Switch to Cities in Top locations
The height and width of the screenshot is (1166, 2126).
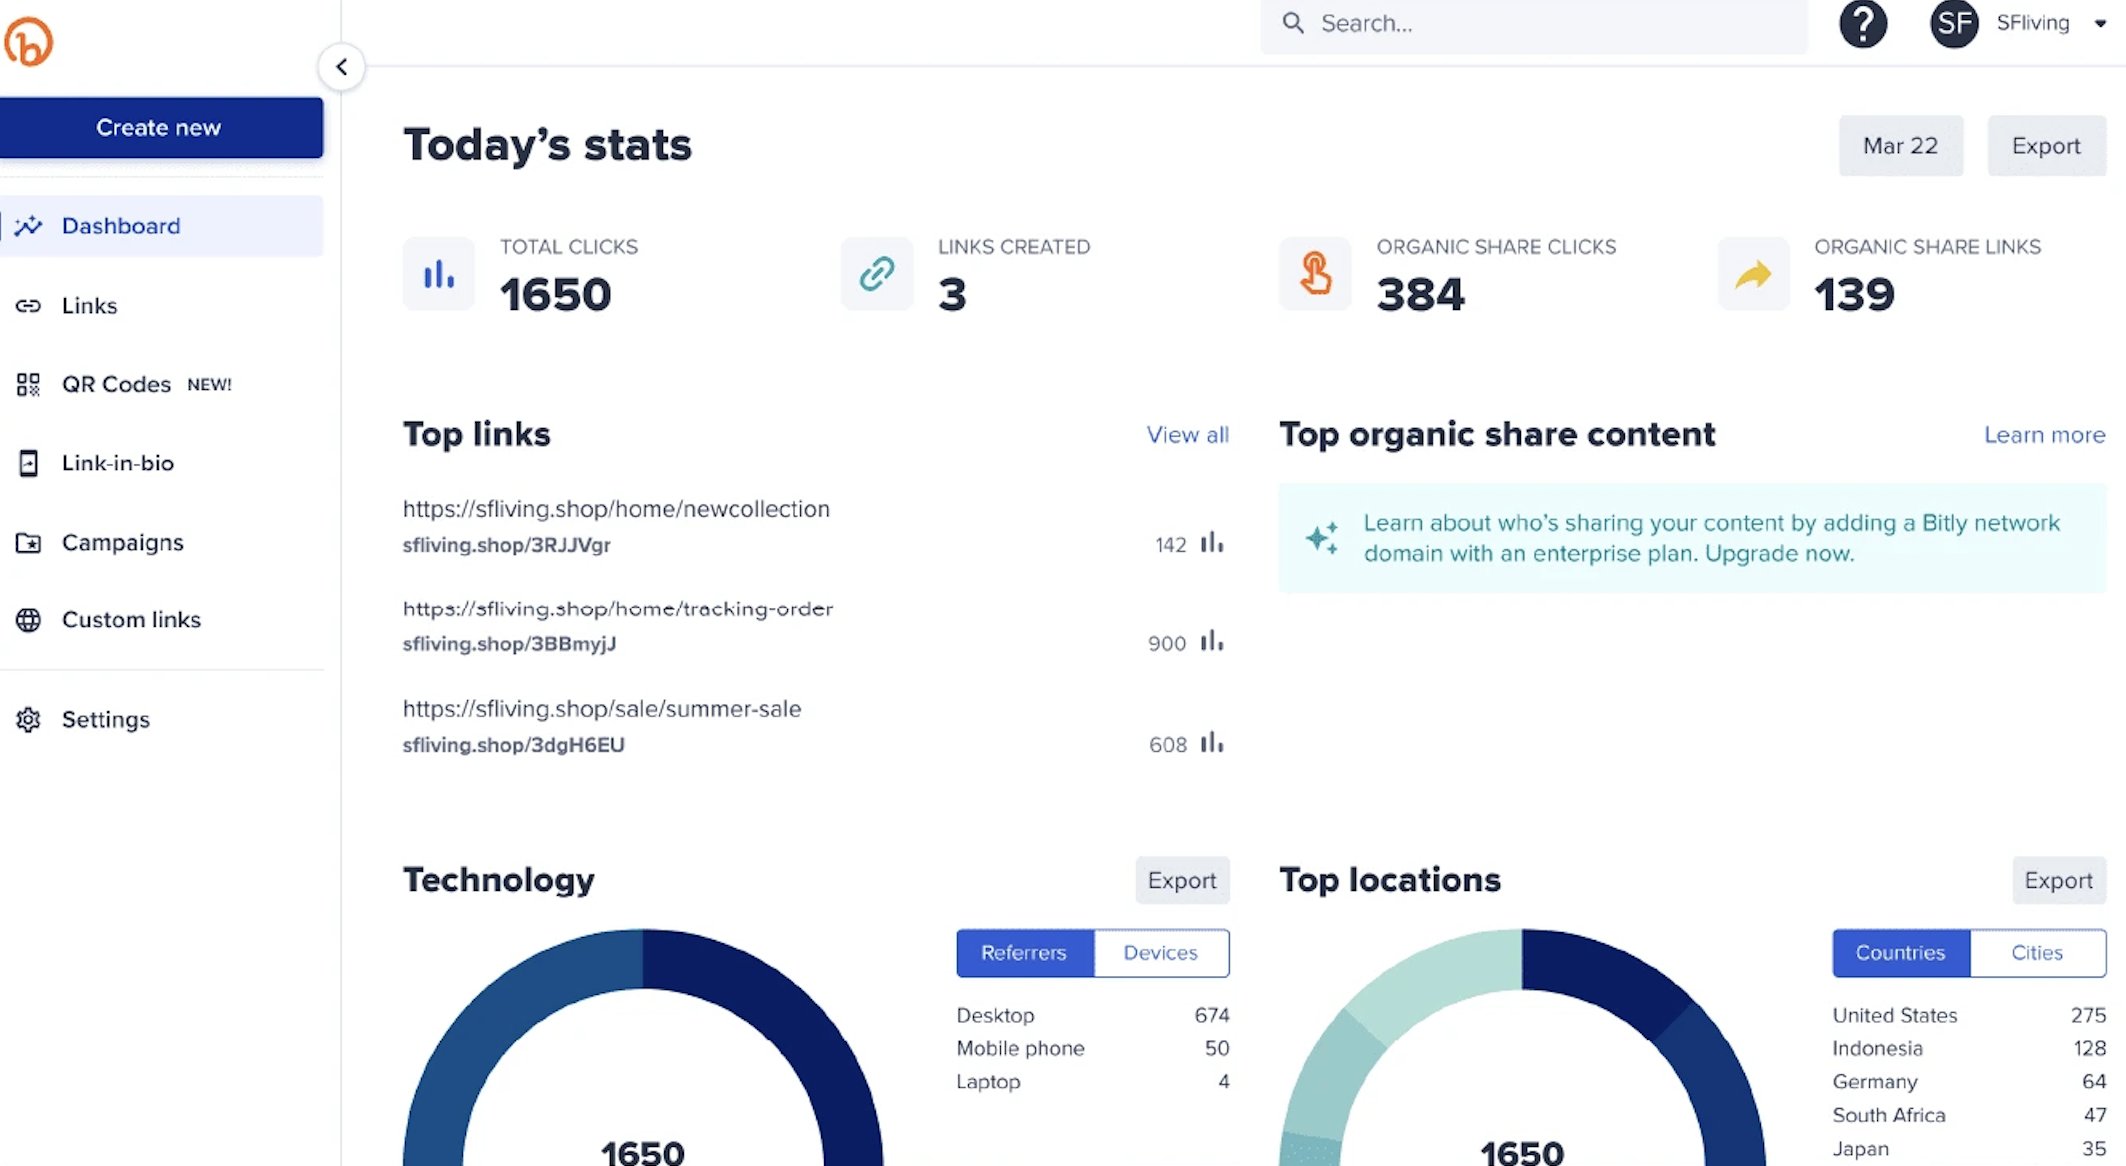coord(2037,953)
